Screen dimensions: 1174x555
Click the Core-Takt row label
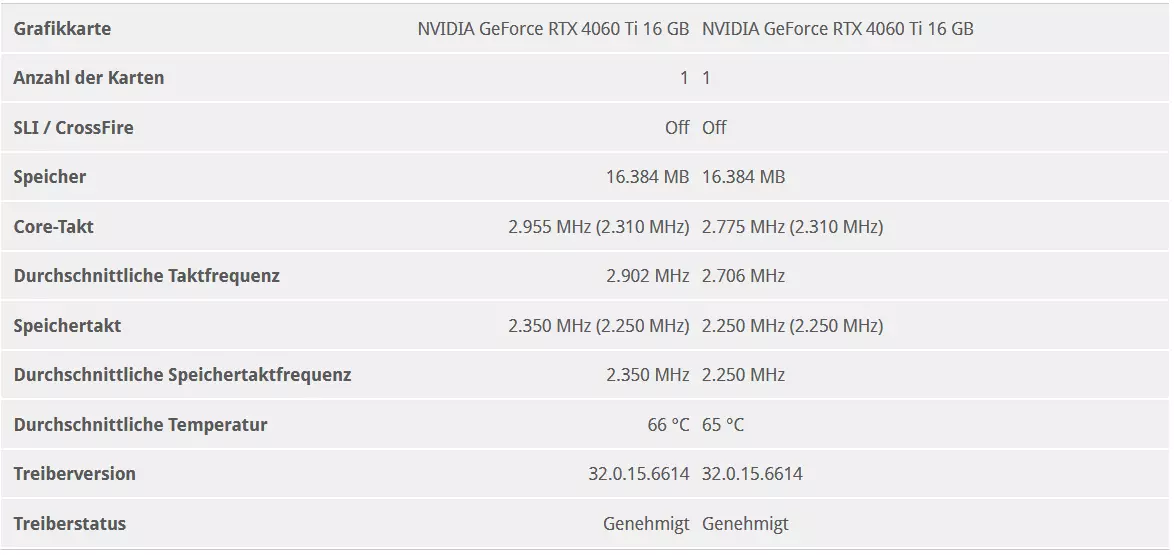[x=53, y=226]
